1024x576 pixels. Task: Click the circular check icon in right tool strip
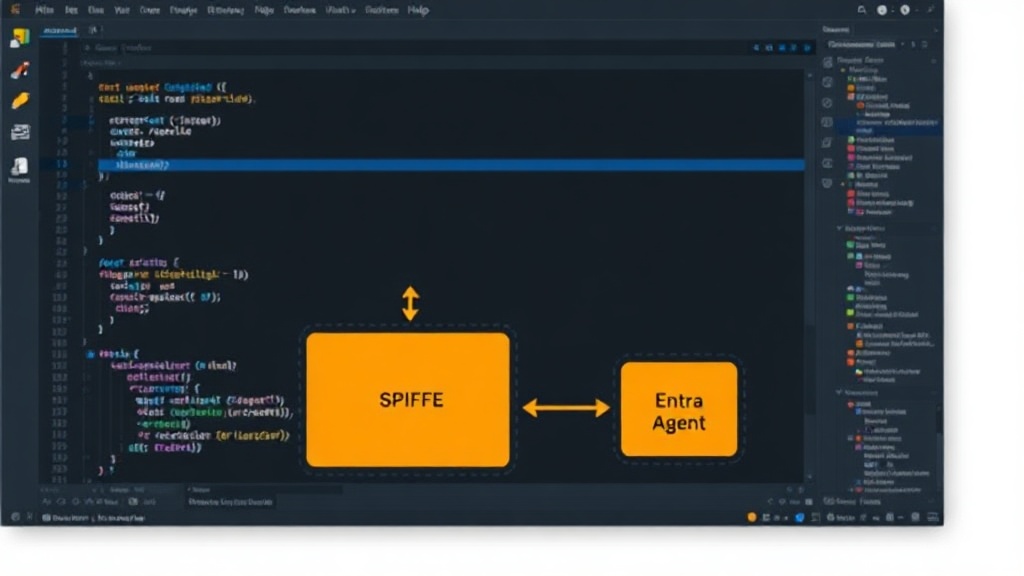tap(827, 103)
